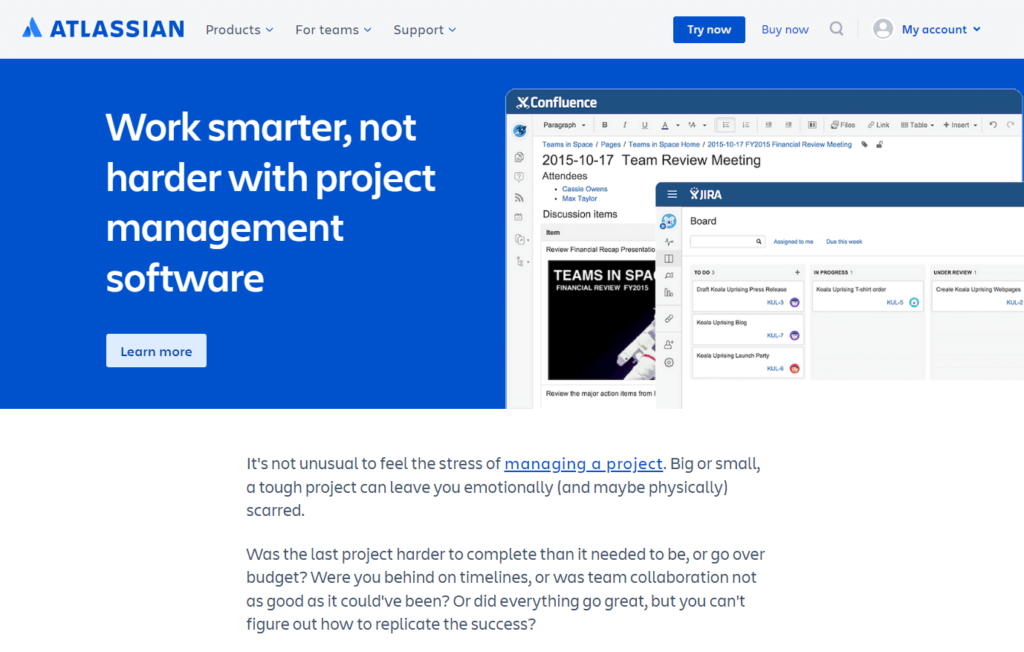Image resolution: width=1024 pixels, height=652 pixels.
Task: Click the JIRA project avatar in sidebar
Action: (x=668, y=221)
